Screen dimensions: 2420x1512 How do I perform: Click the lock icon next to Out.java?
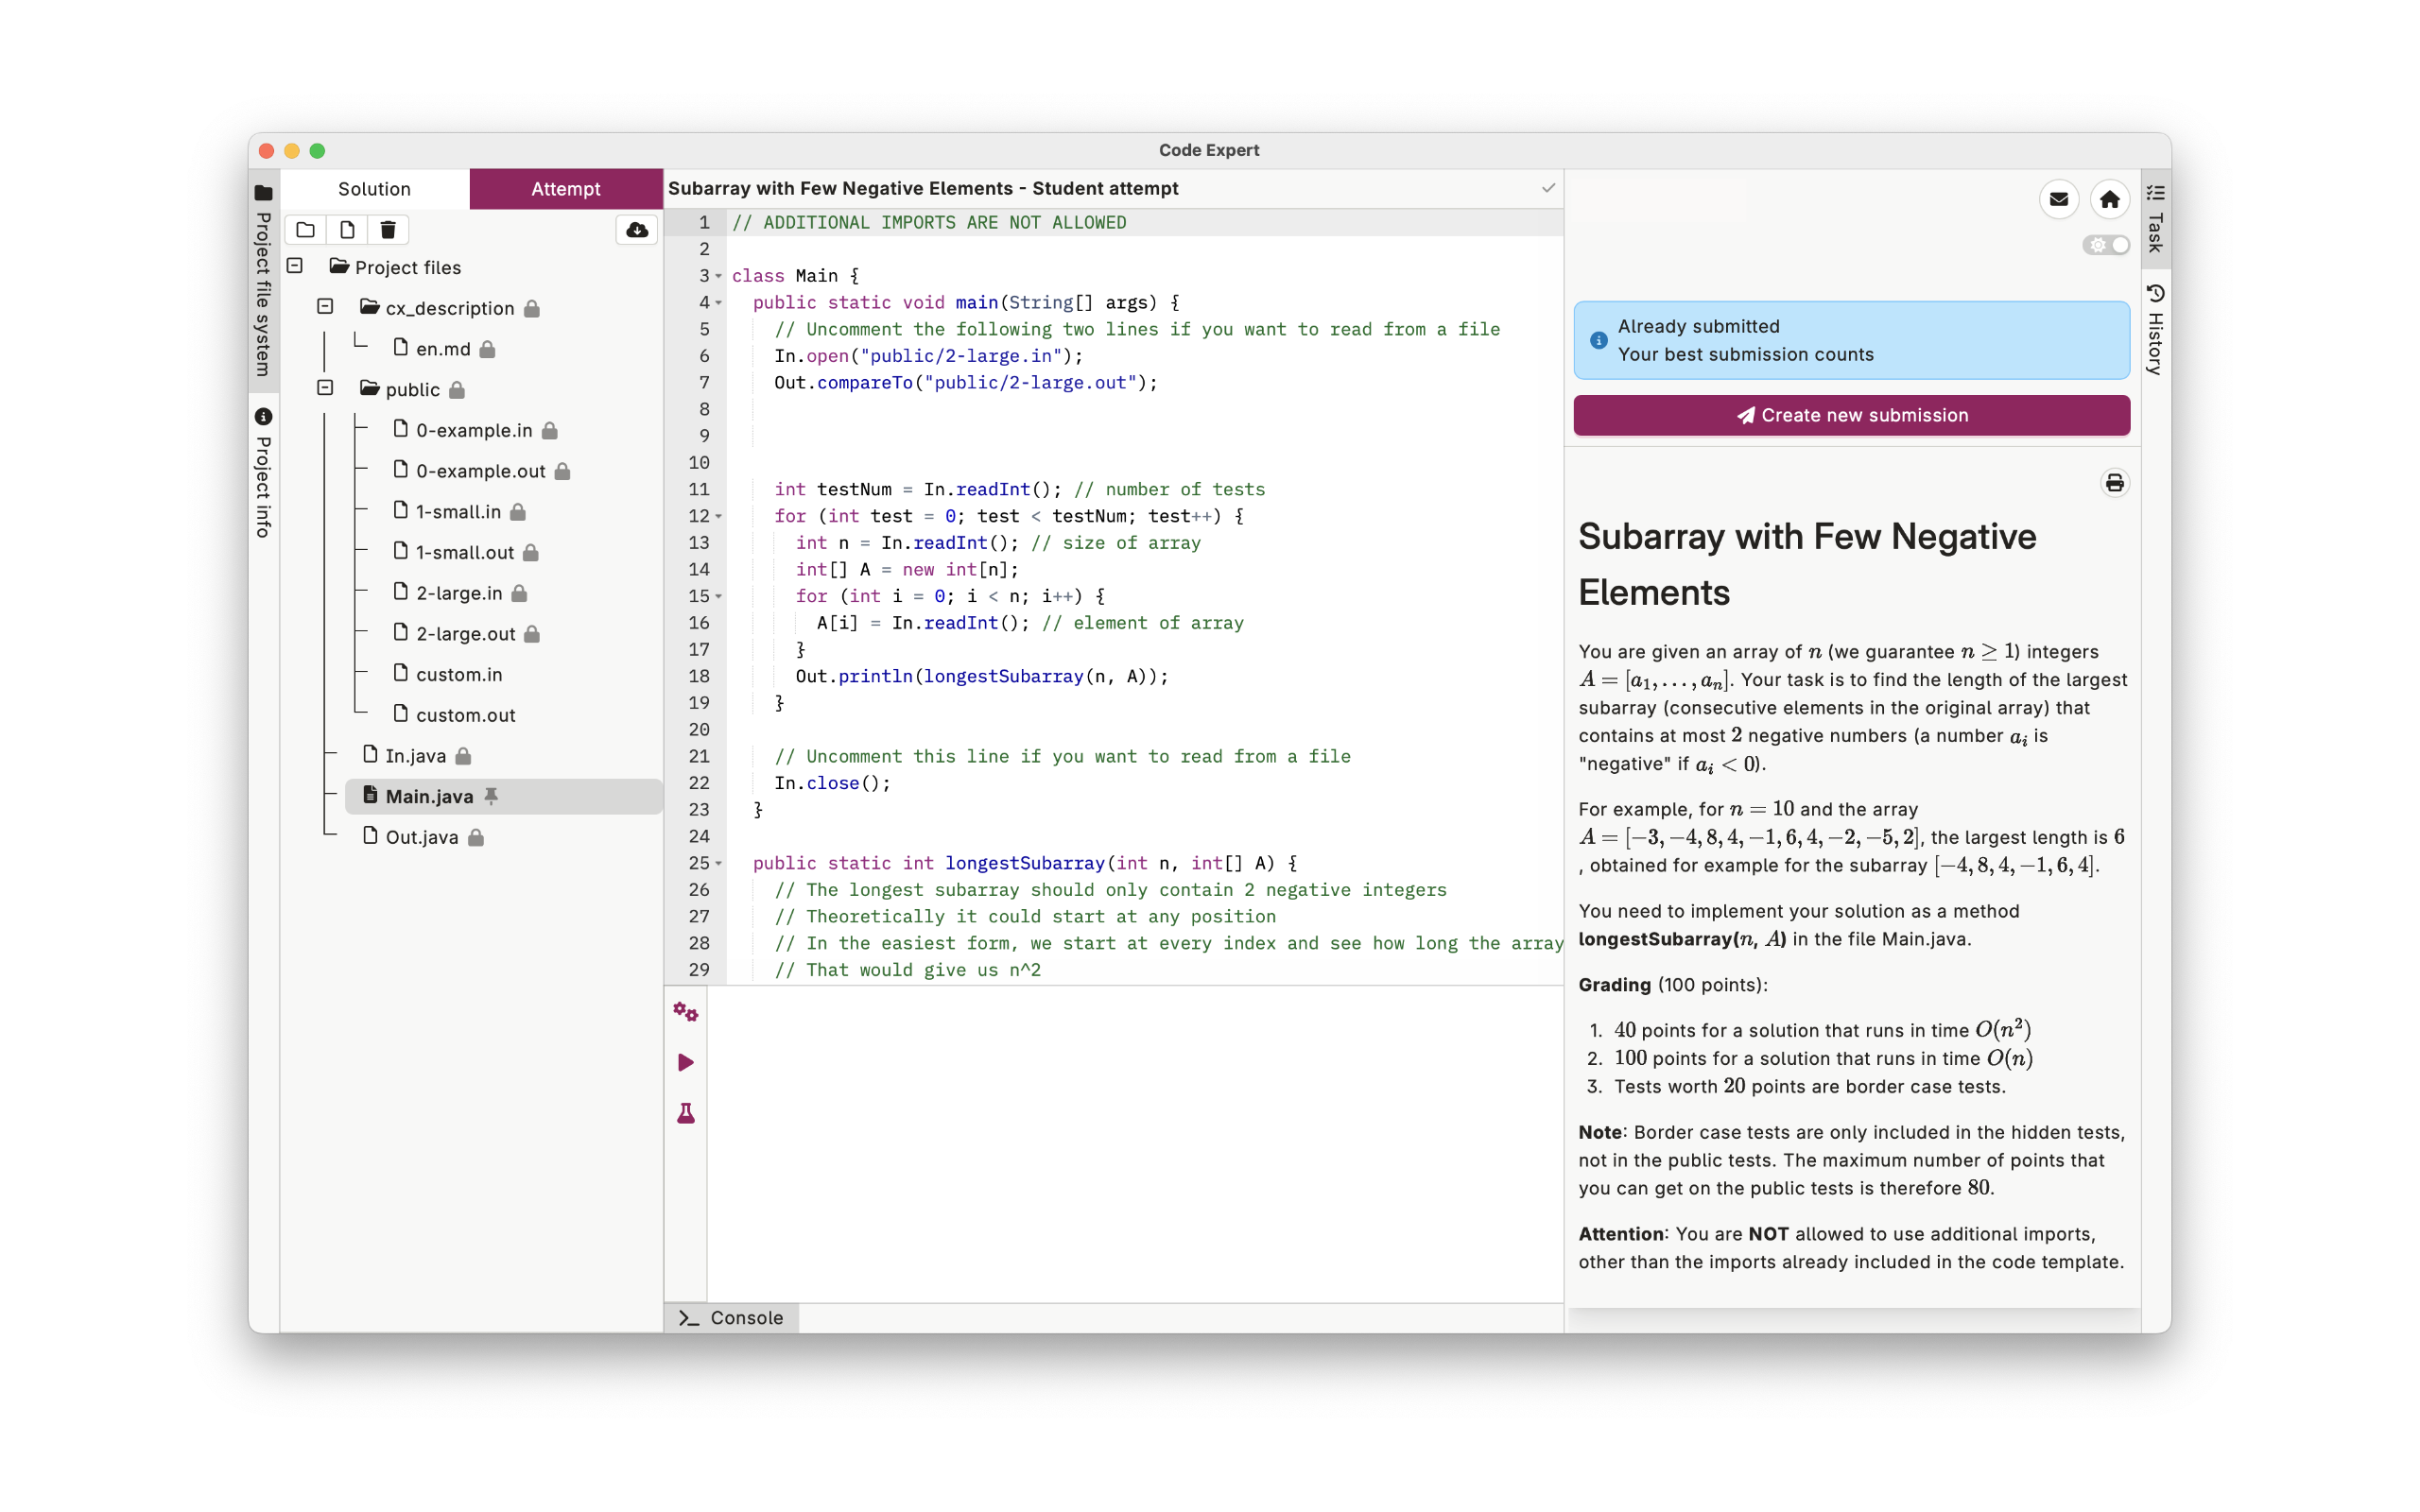pyautogui.click(x=476, y=837)
